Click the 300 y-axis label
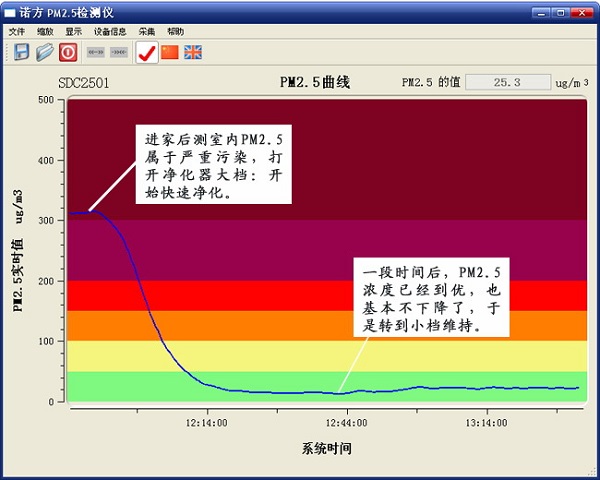Screen dimensions: 600x480 pyautogui.click(x=46, y=221)
